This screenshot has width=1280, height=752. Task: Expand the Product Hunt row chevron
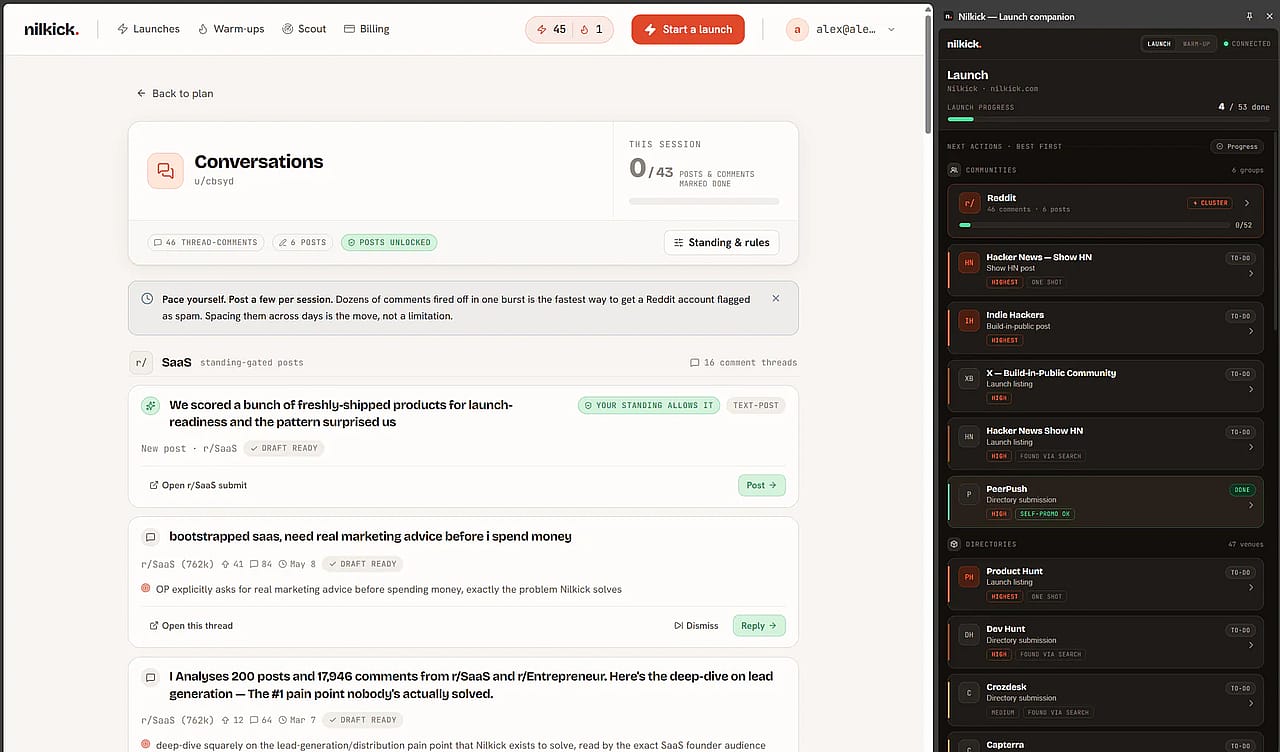pyautogui.click(x=1251, y=587)
